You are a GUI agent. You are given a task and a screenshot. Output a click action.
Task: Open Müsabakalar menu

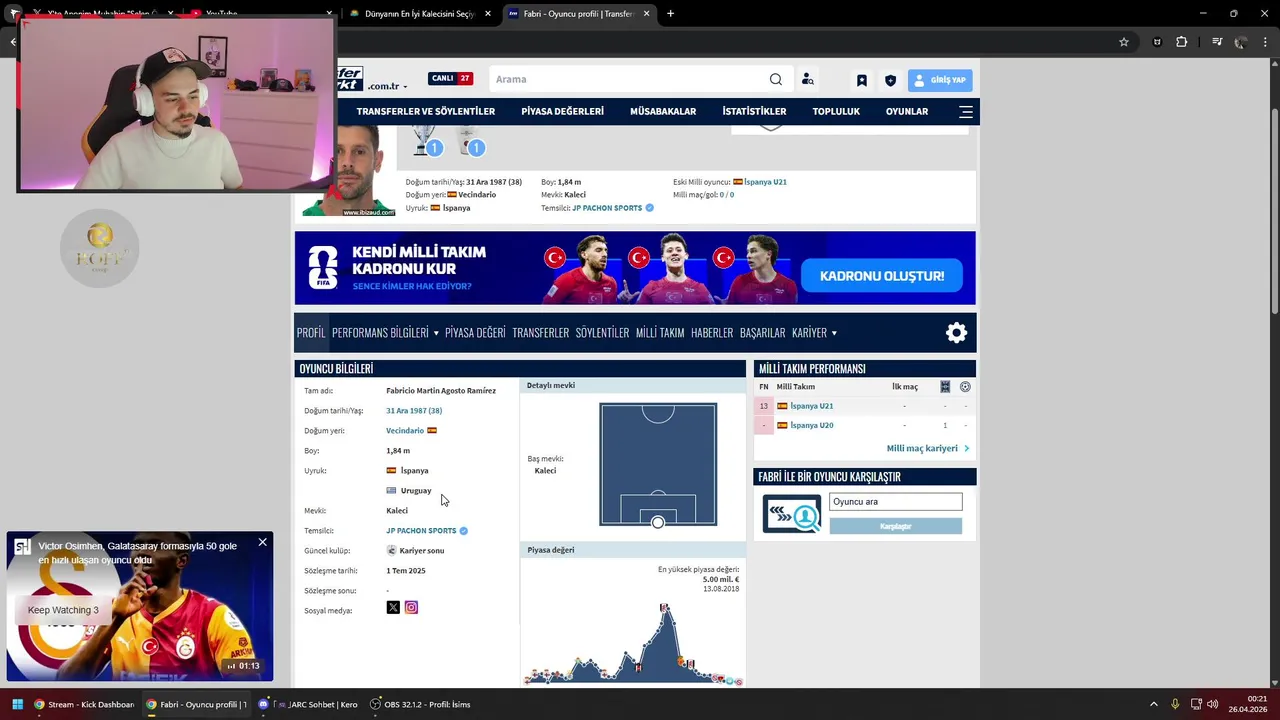[x=663, y=111]
